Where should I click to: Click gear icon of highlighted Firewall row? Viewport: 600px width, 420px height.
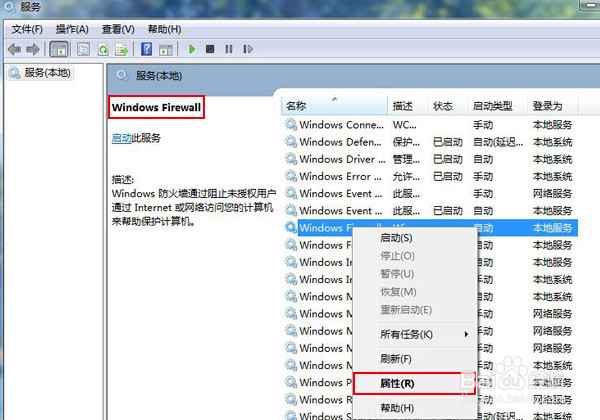click(x=291, y=228)
